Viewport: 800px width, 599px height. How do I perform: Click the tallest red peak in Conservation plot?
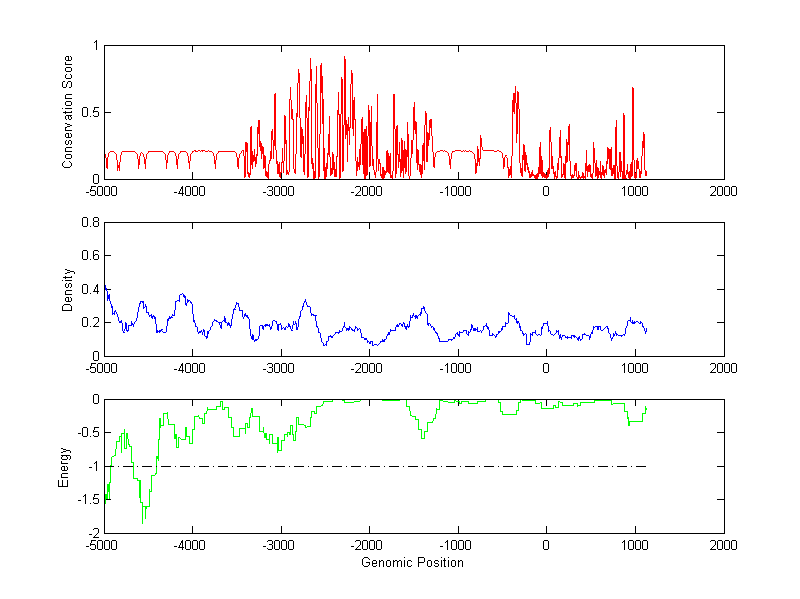[x=345, y=60]
